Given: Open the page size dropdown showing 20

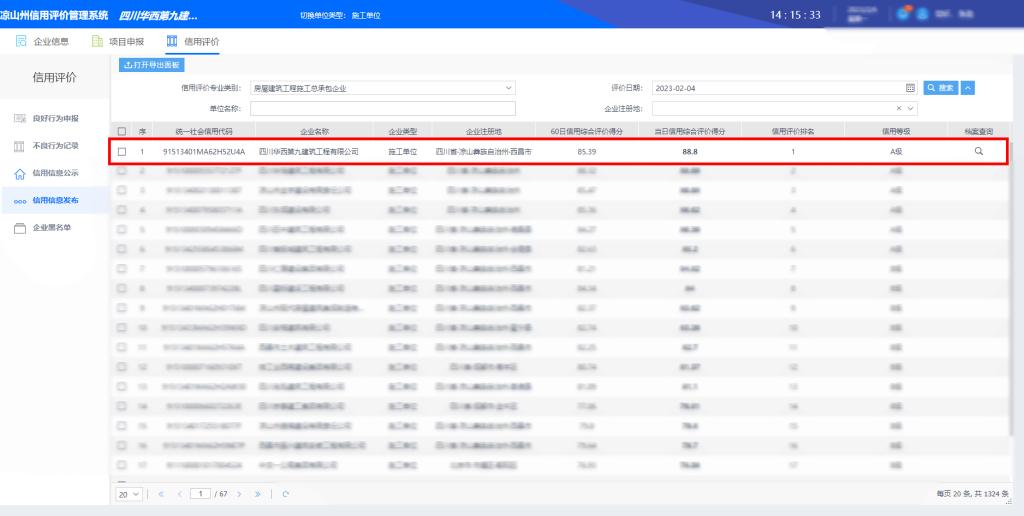Looking at the screenshot, I should point(129,494).
